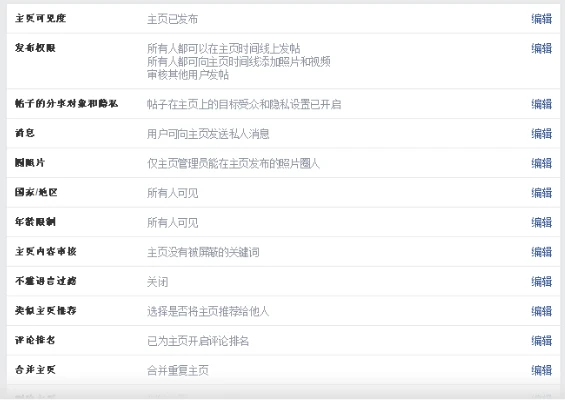This screenshot has height=400, width=565.
Task: Click 仅主页管理员能在主页发布的照片圈人 text
Action: pos(233,164)
